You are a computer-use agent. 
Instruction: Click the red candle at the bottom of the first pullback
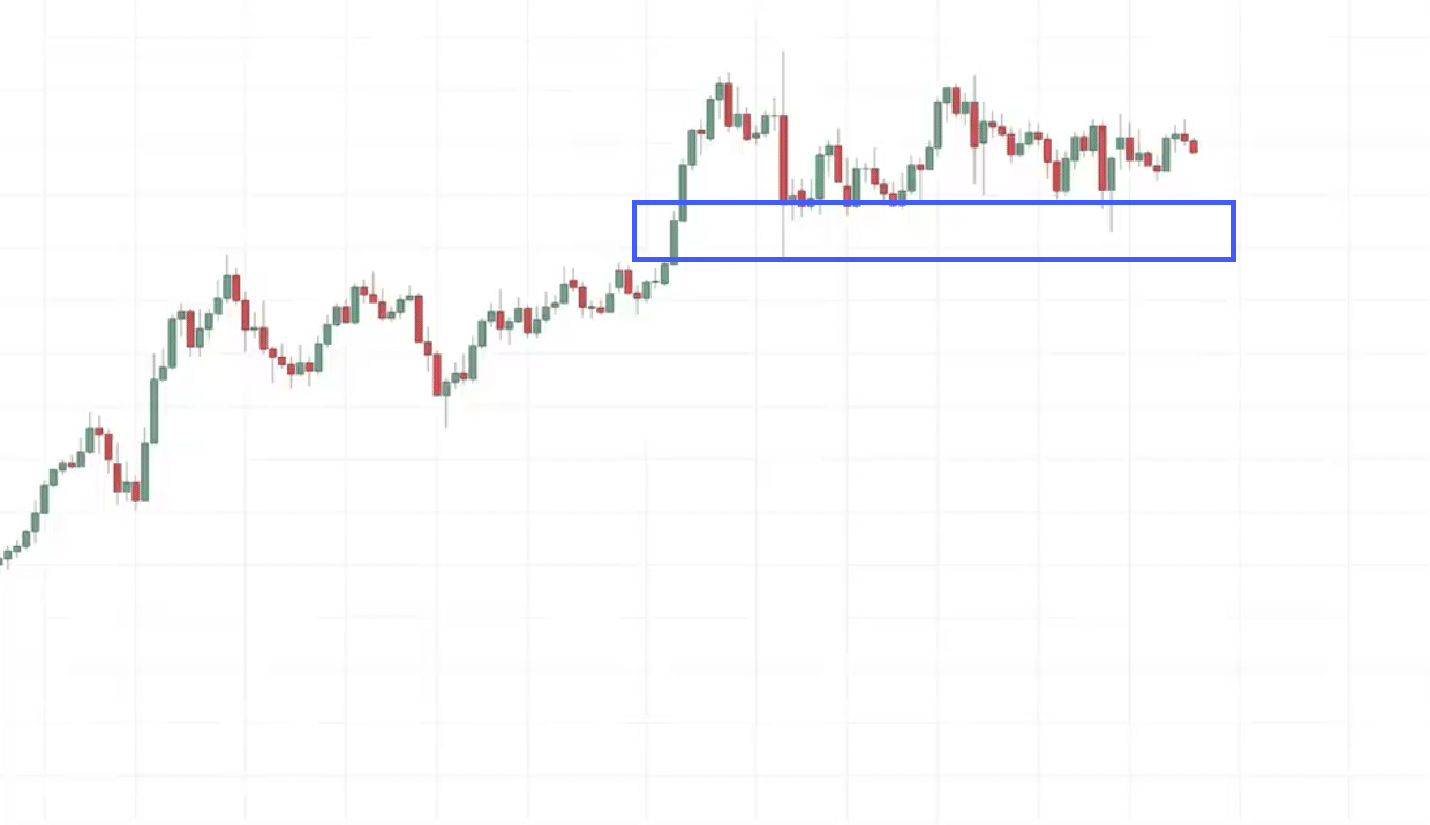click(135, 491)
